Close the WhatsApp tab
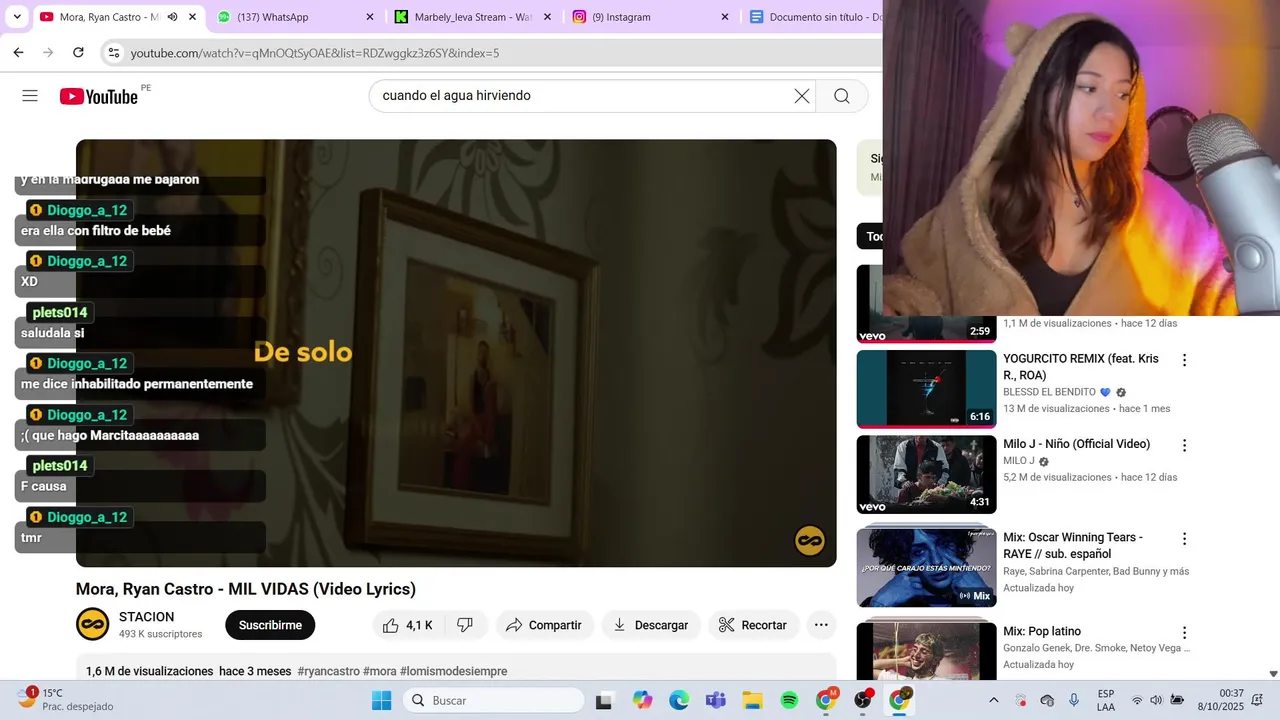The width and height of the screenshot is (1280, 720). point(370,17)
